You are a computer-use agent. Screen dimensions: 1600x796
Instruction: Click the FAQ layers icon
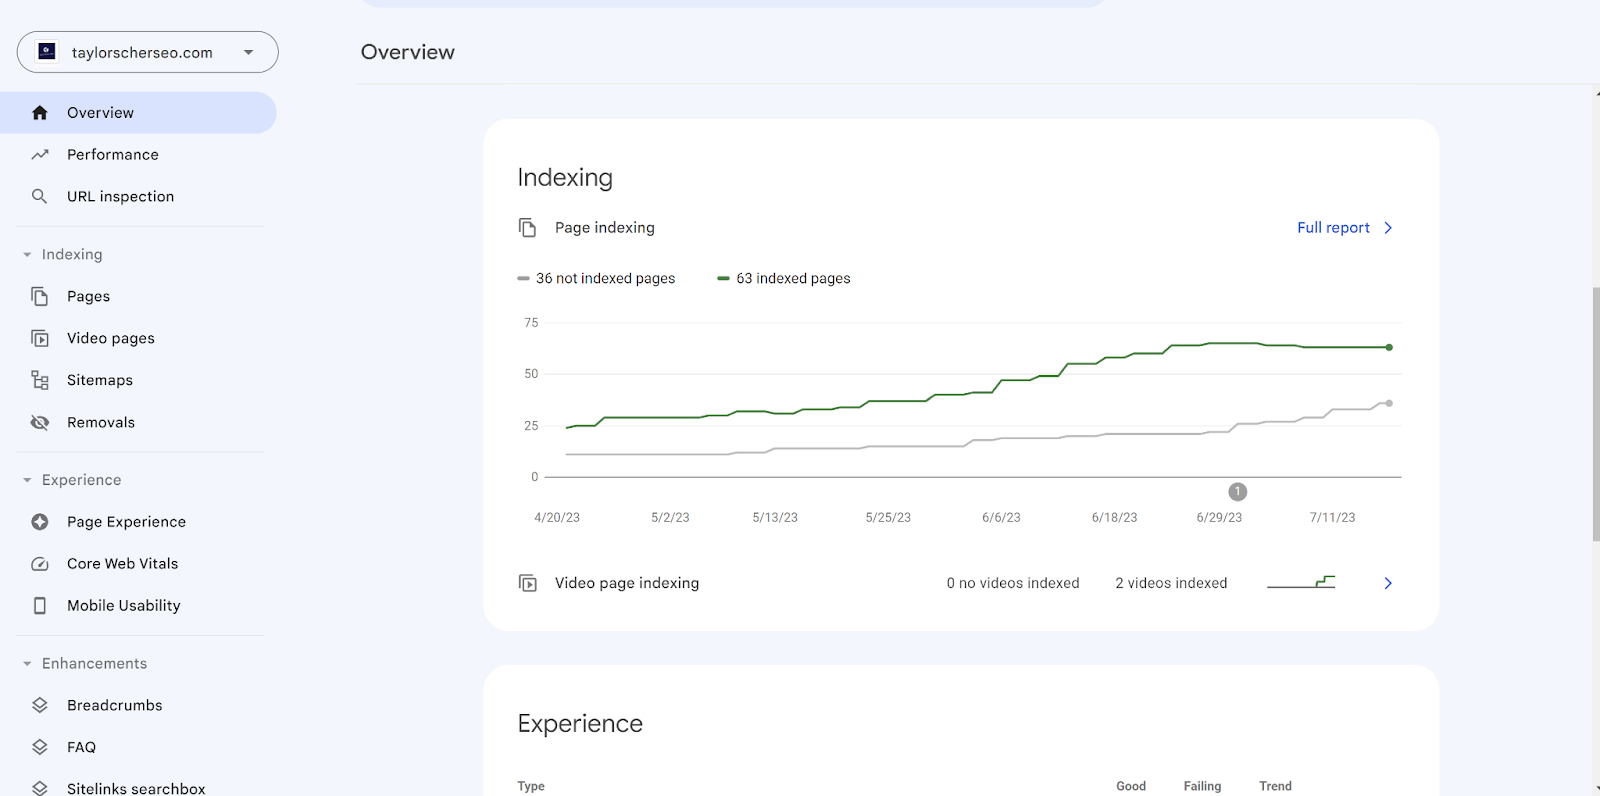[40, 748]
